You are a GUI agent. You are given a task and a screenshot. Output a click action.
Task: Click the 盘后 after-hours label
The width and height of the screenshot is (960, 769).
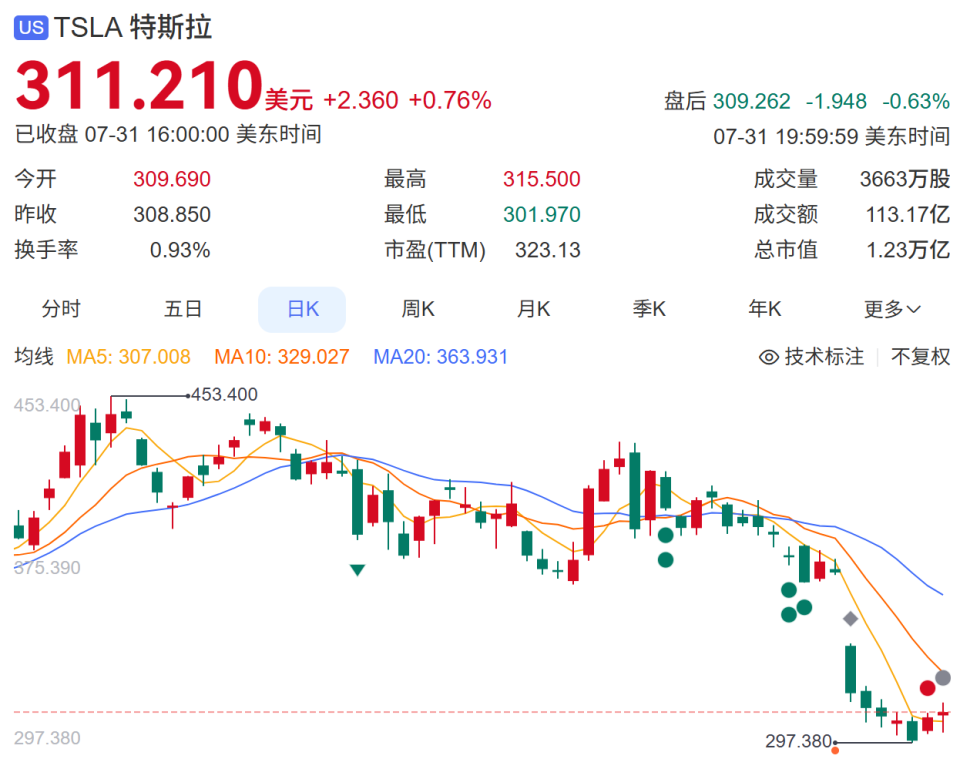(685, 101)
